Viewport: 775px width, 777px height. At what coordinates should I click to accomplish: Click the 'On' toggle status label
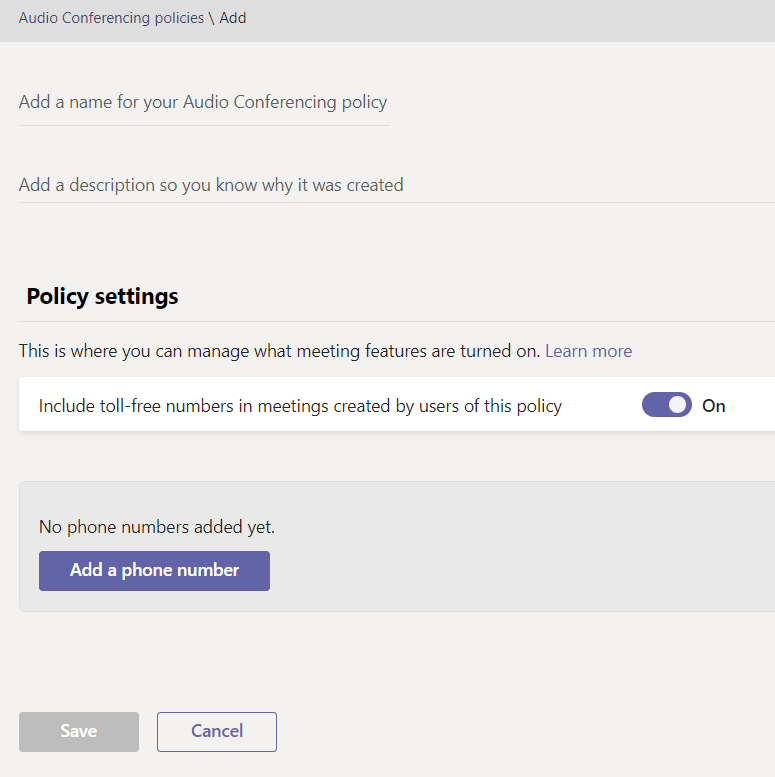click(714, 406)
